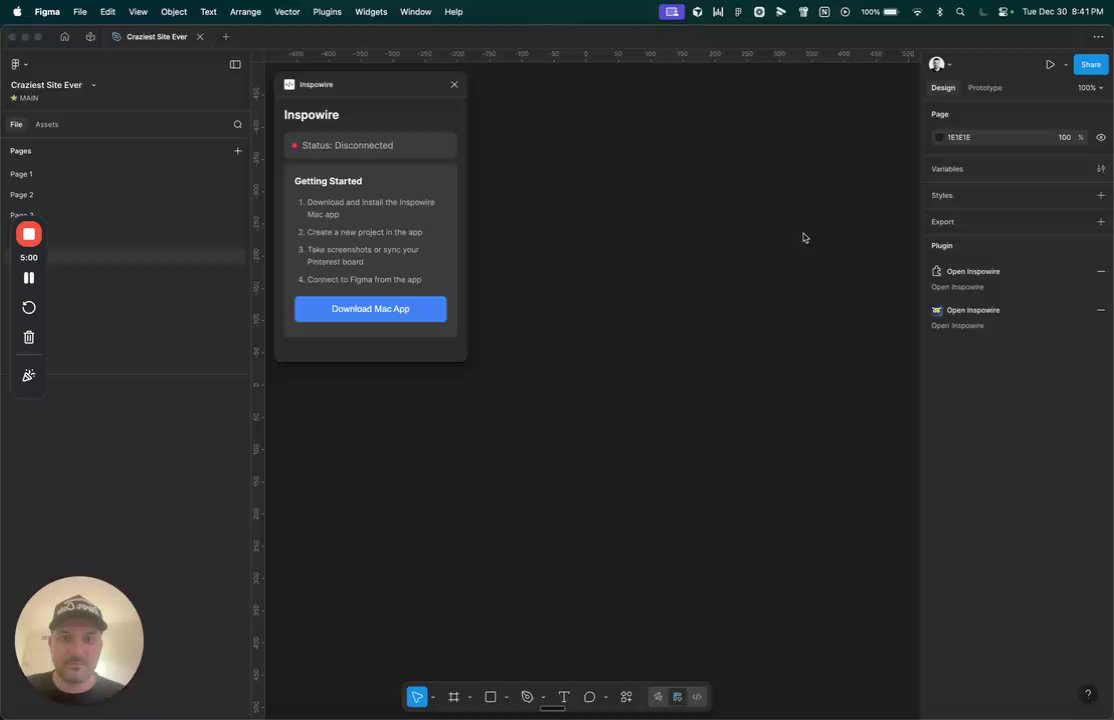Switch to Design mode in toolbar
The height and width of the screenshot is (720, 1114).
pyautogui.click(x=678, y=697)
